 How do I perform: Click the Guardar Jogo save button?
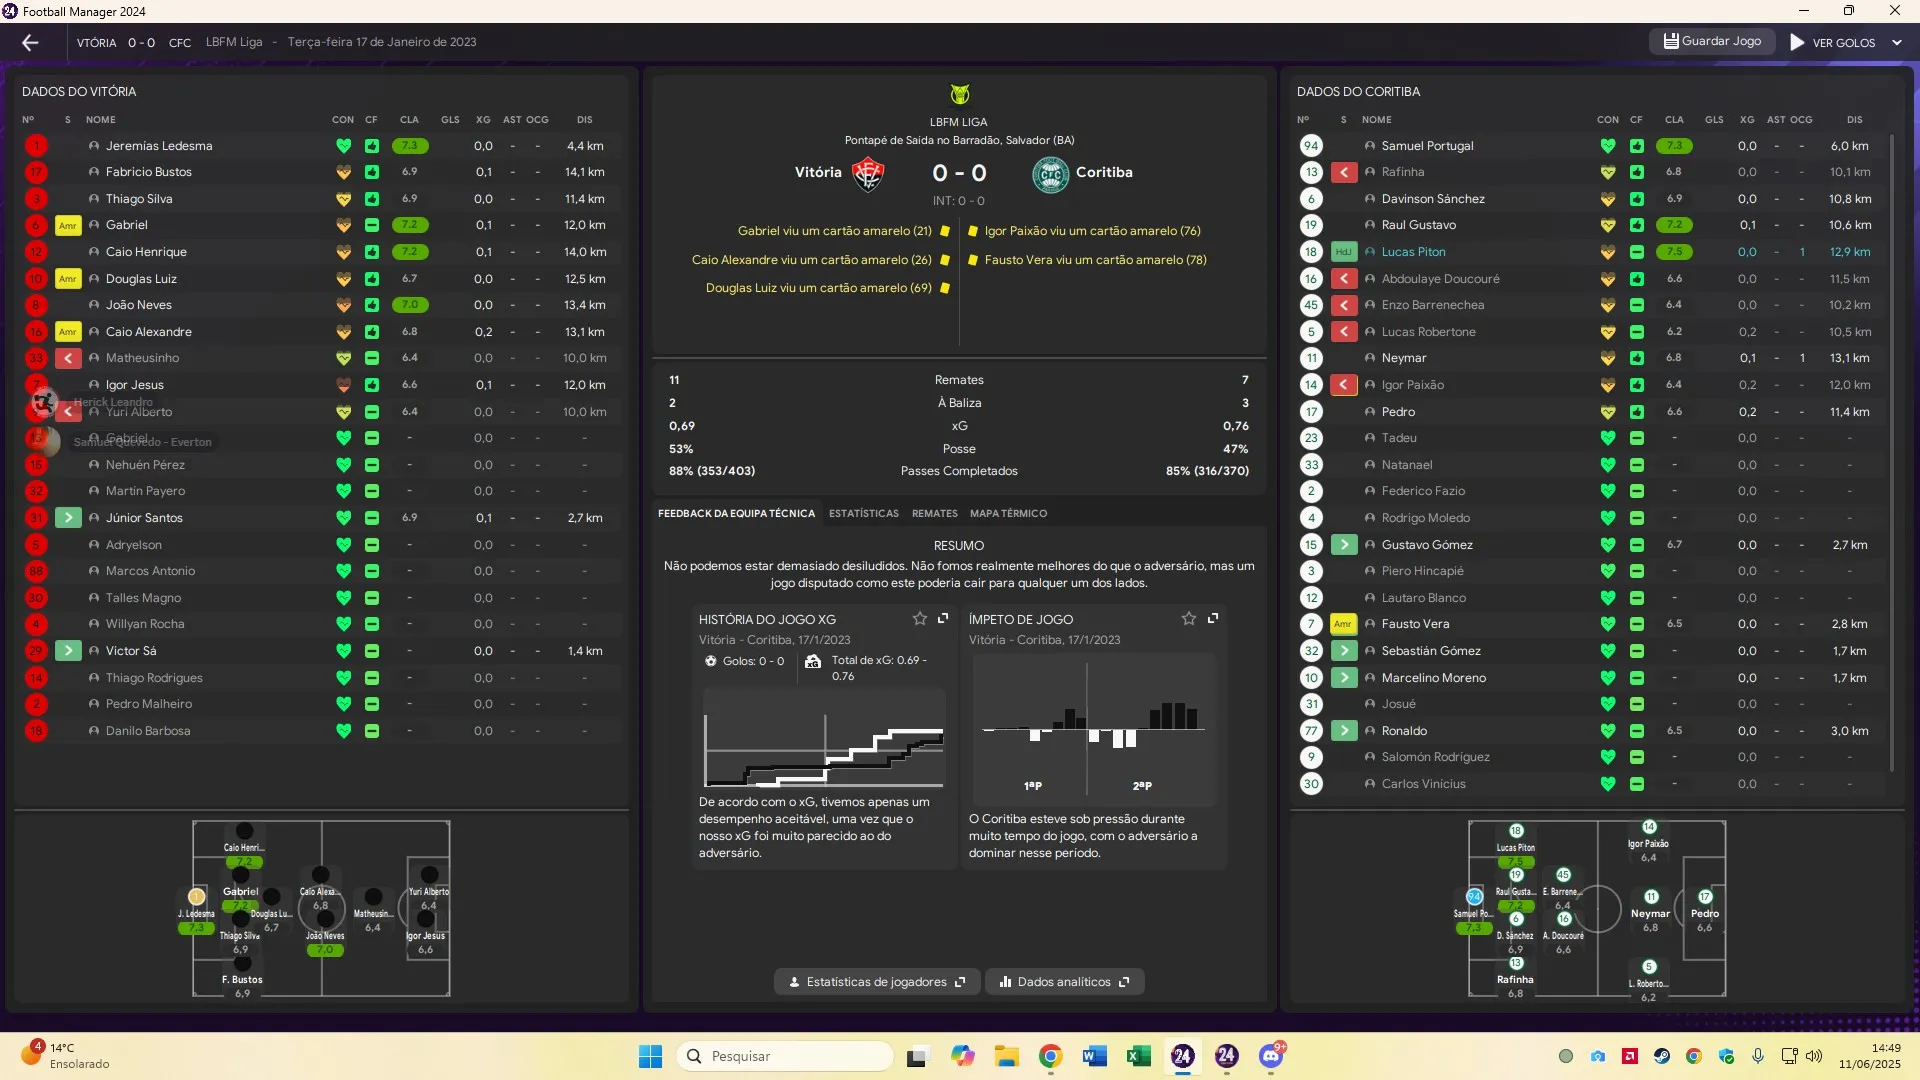(1712, 41)
